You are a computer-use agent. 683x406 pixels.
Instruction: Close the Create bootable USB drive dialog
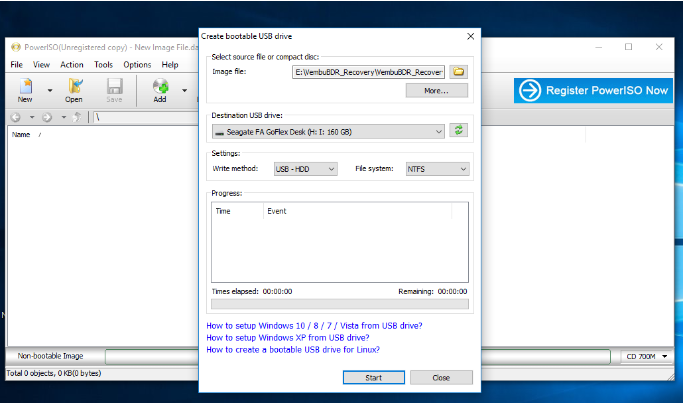(x=470, y=36)
